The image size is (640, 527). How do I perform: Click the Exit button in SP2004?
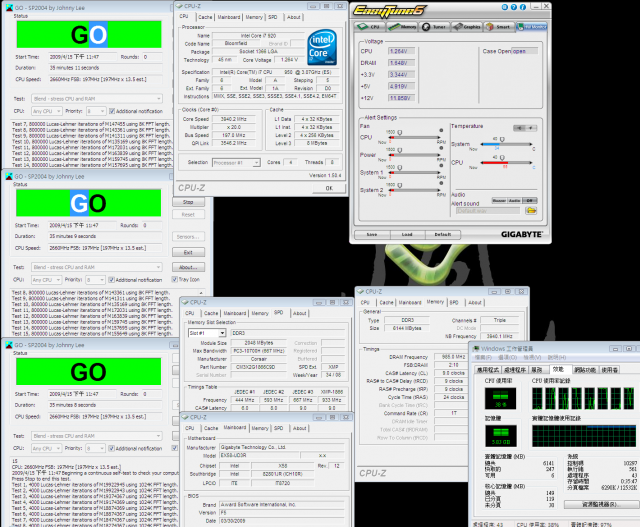point(188,252)
